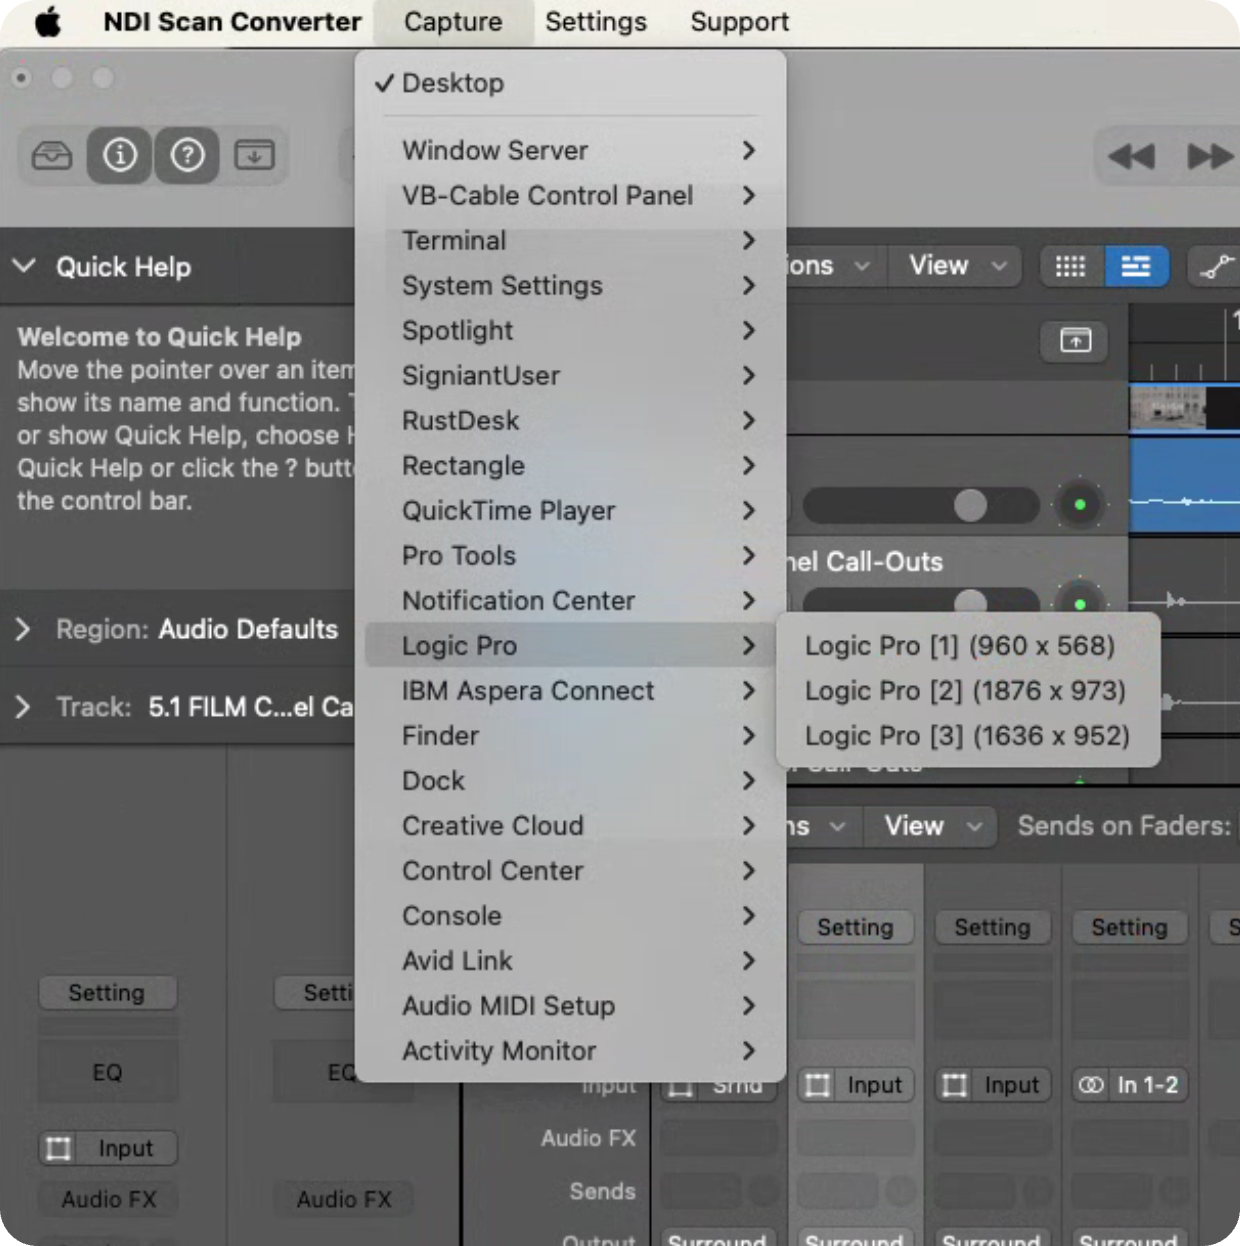Expand the Region: Audio Defaults section
The height and width of the screenshot is (1246, 1240).
(23, 629)
